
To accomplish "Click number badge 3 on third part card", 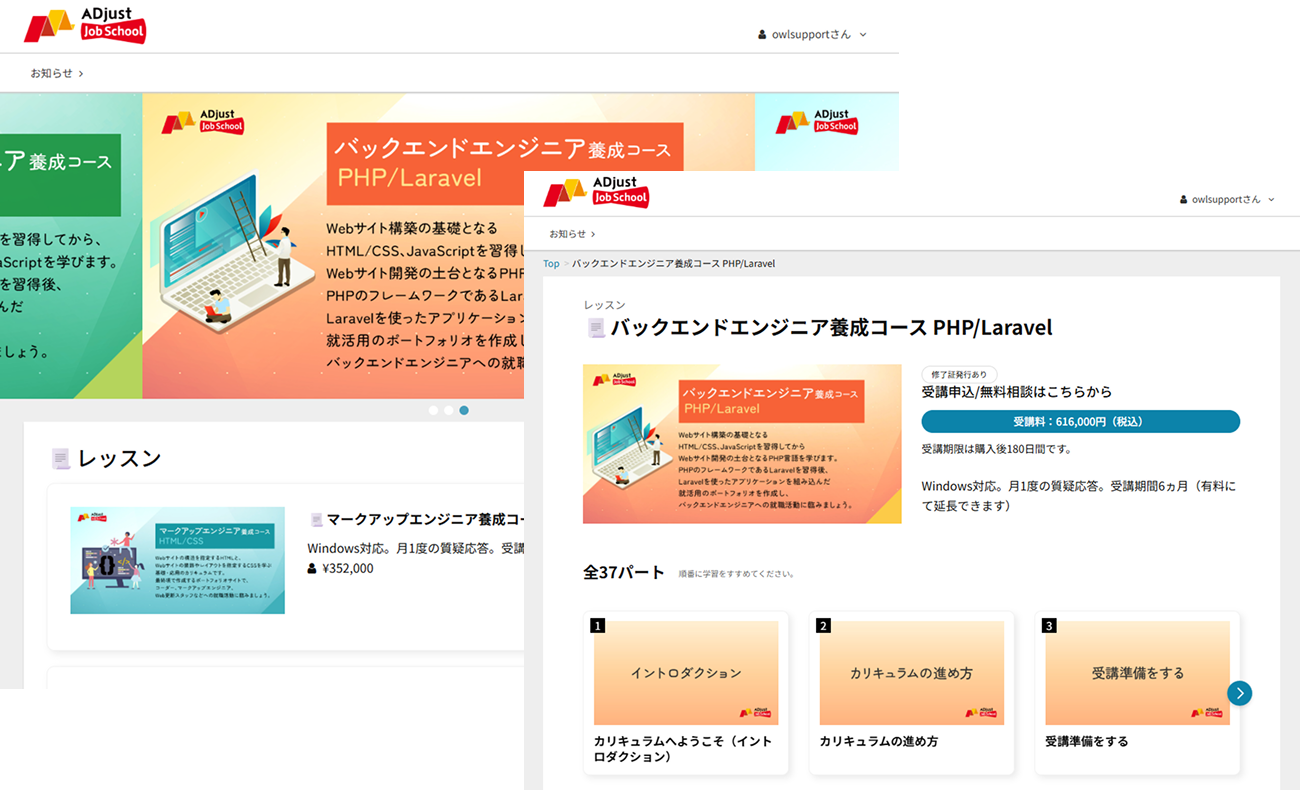I will (x=1050, y=626).
